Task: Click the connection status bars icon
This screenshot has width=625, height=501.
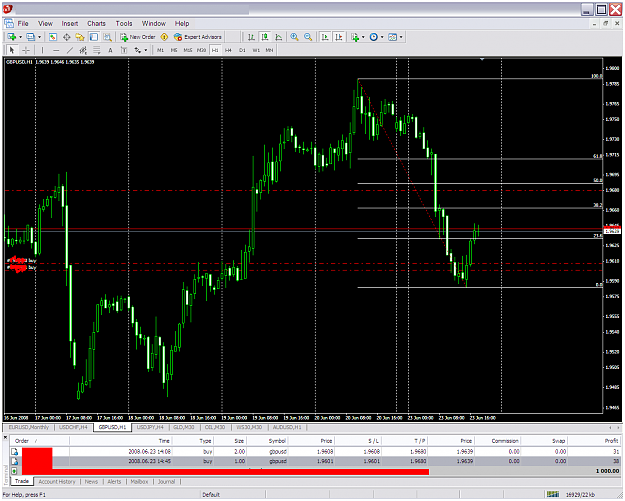Action: point(553,494)
